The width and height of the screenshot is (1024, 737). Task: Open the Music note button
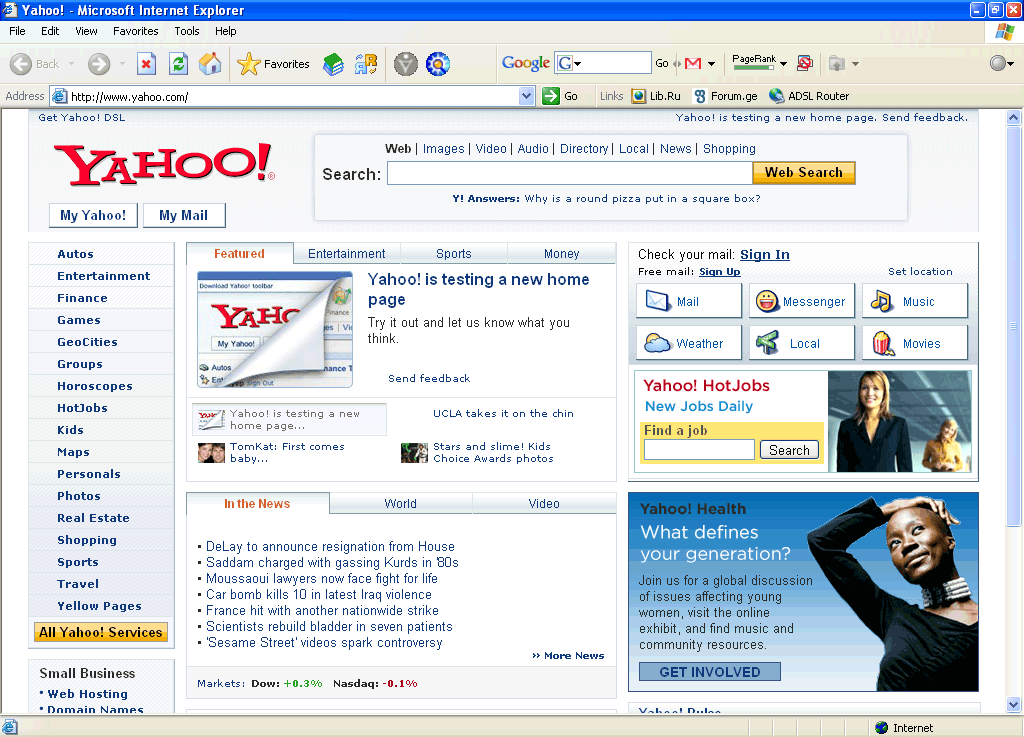pyautogui.click(x=915, y=301)
